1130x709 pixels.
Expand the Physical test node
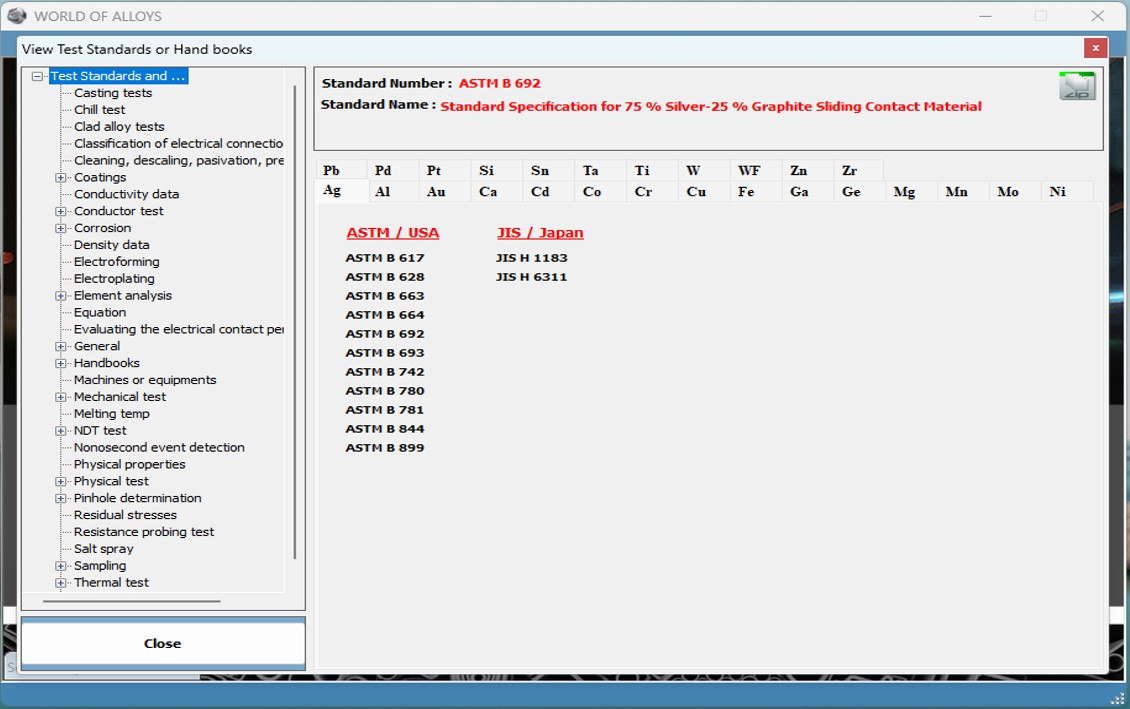pos(61,481)
